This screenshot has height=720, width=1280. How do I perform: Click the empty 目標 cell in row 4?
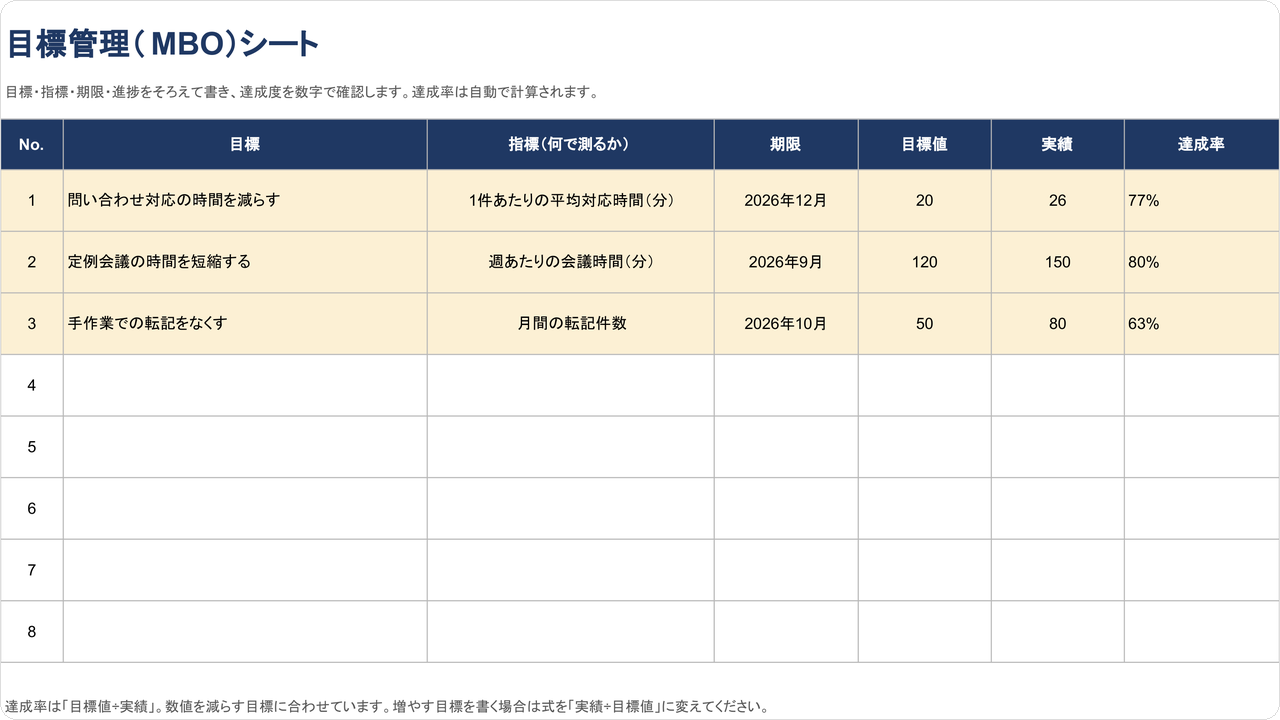(245, 385)
